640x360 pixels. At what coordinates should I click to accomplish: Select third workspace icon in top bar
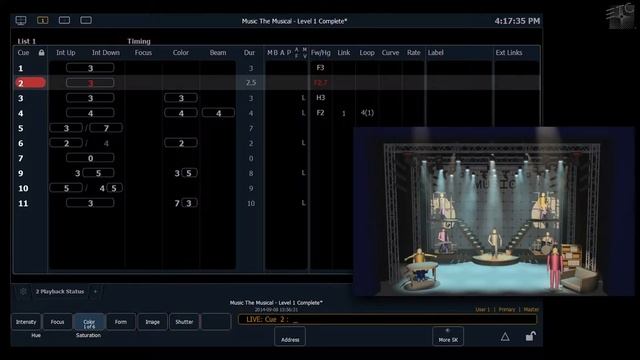click(64, 20)
